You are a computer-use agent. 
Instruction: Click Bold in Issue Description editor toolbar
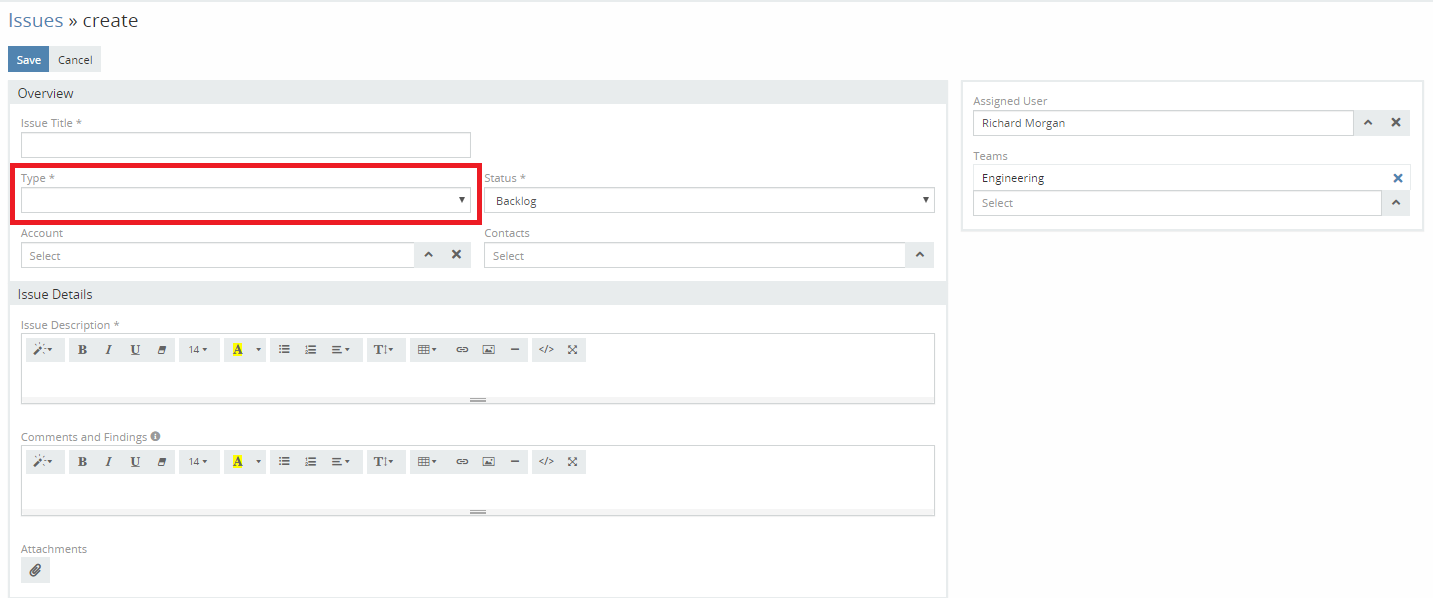tap(83, 350)
